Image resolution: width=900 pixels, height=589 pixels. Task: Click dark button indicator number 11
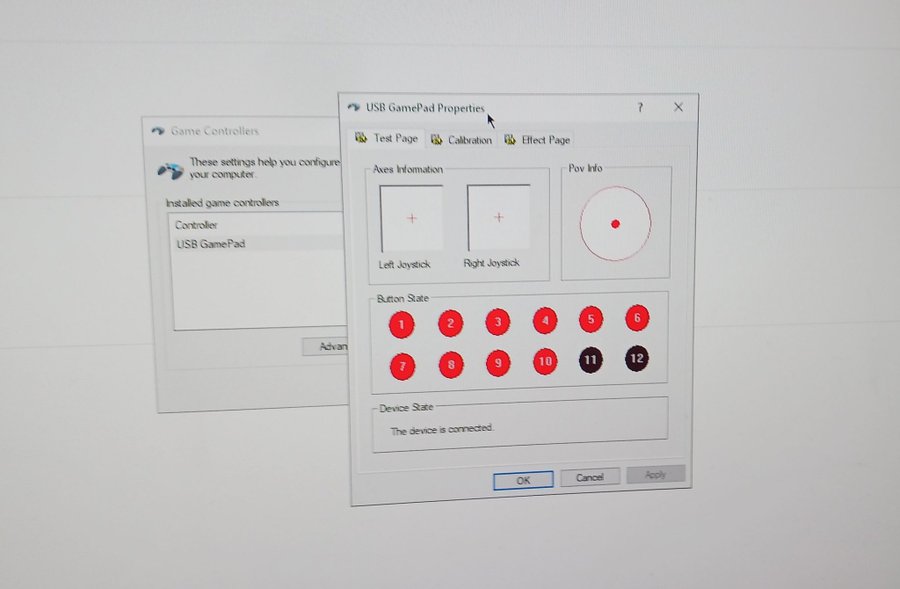[x=591, y=360]
